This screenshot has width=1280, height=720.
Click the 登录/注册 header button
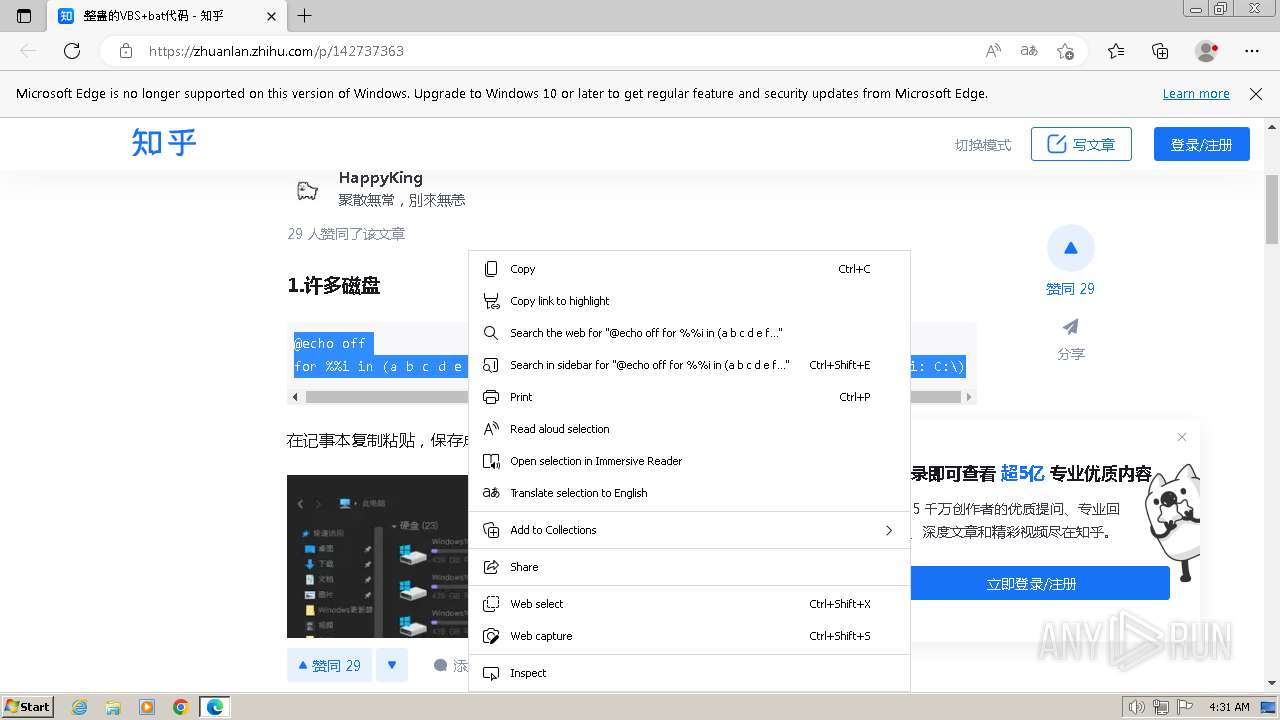[x=1201, y=144]
